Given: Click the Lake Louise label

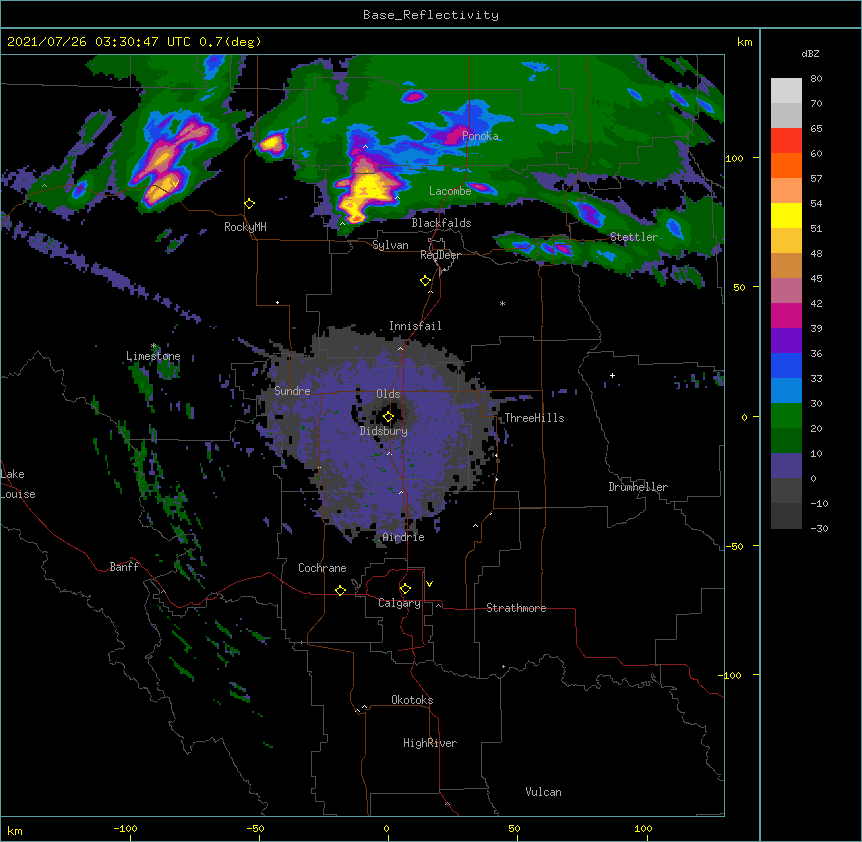Looking at the screenshot, I should [18, 484].
